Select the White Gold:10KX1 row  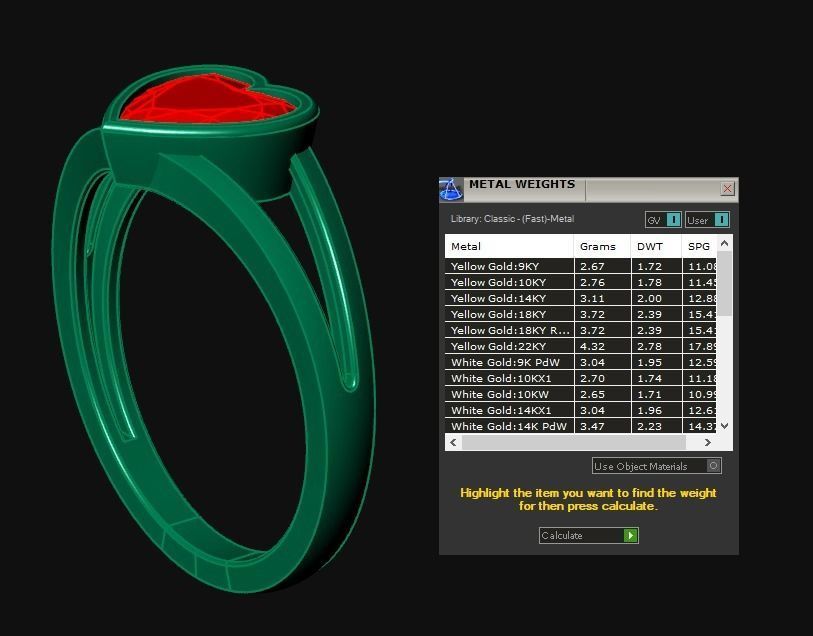pos(581,378)
